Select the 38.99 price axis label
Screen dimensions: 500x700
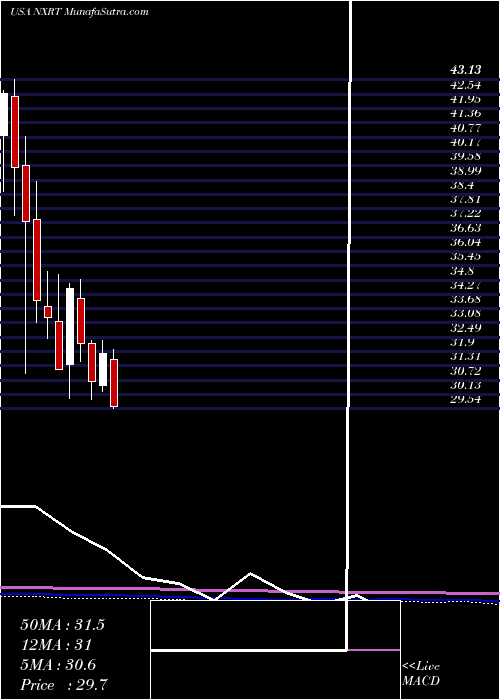(x=466, y=171)
